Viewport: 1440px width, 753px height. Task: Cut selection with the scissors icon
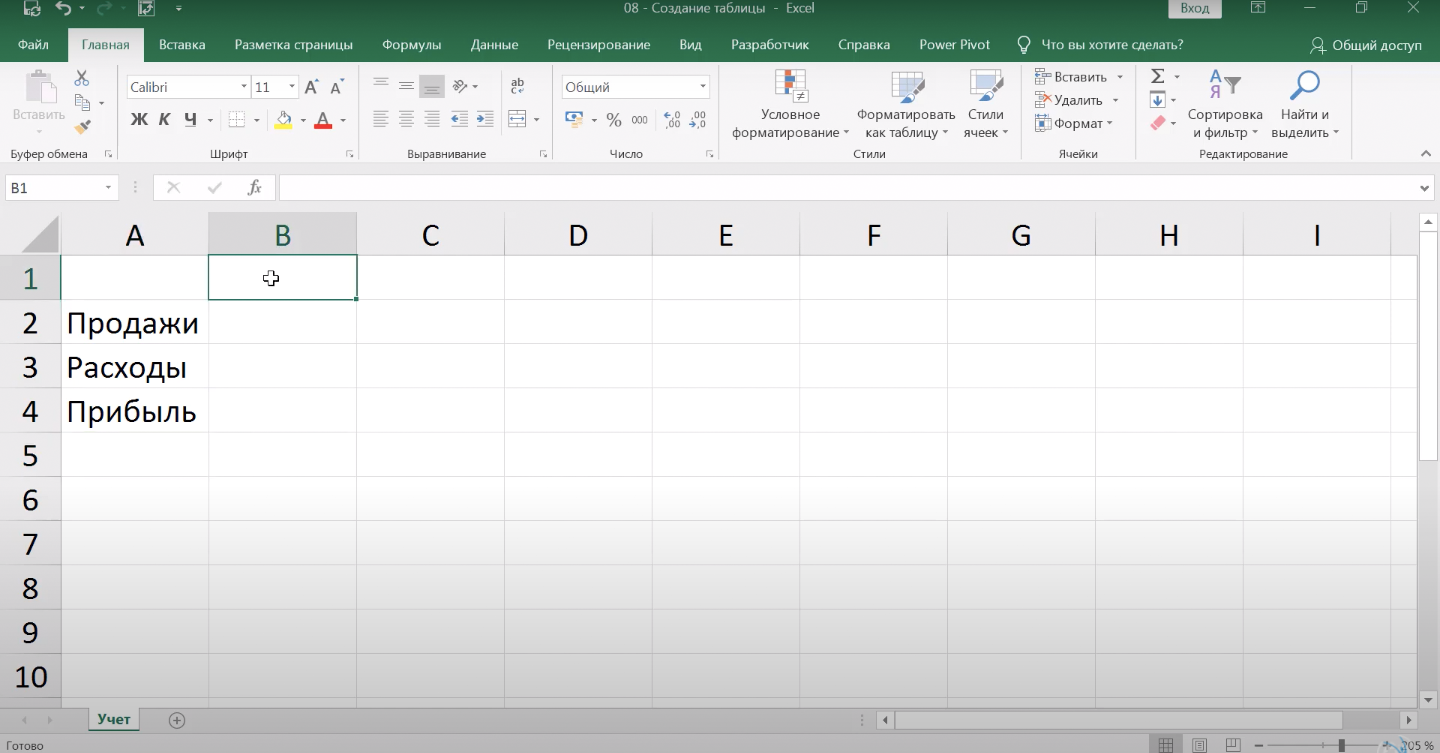(x=82, y=78)
